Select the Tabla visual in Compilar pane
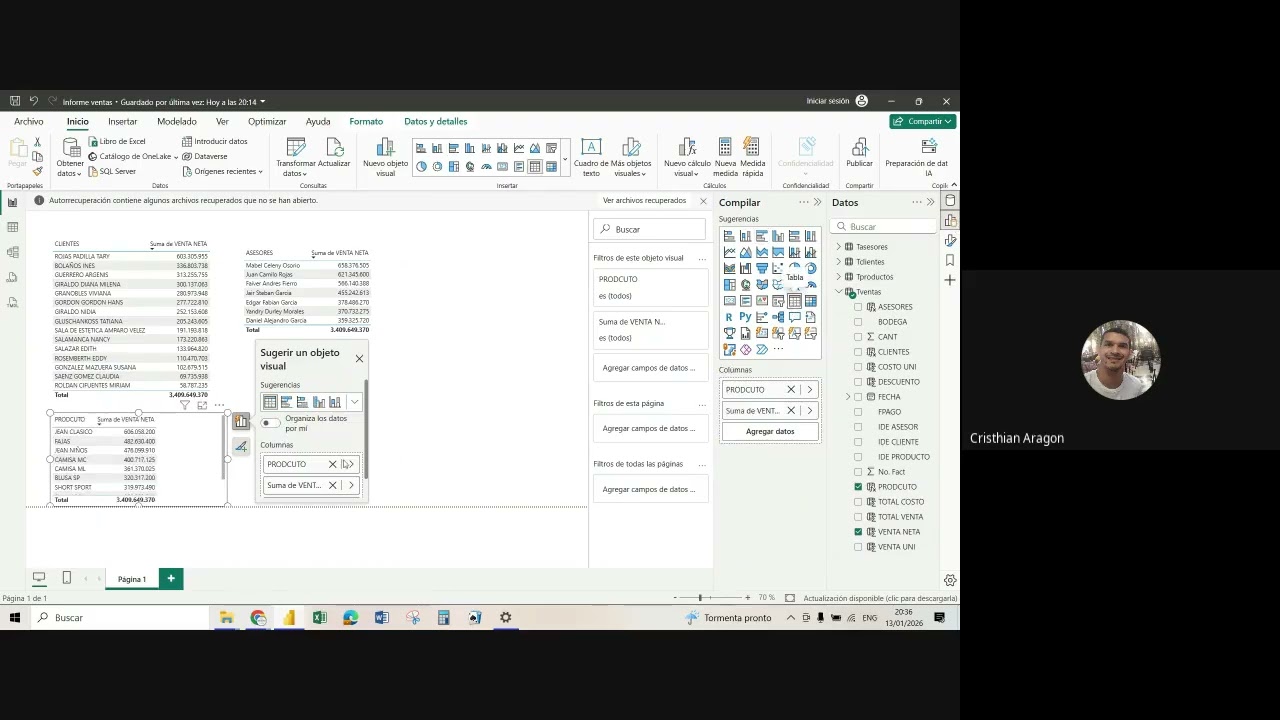 pyautogui.click(x=794, y=301)
